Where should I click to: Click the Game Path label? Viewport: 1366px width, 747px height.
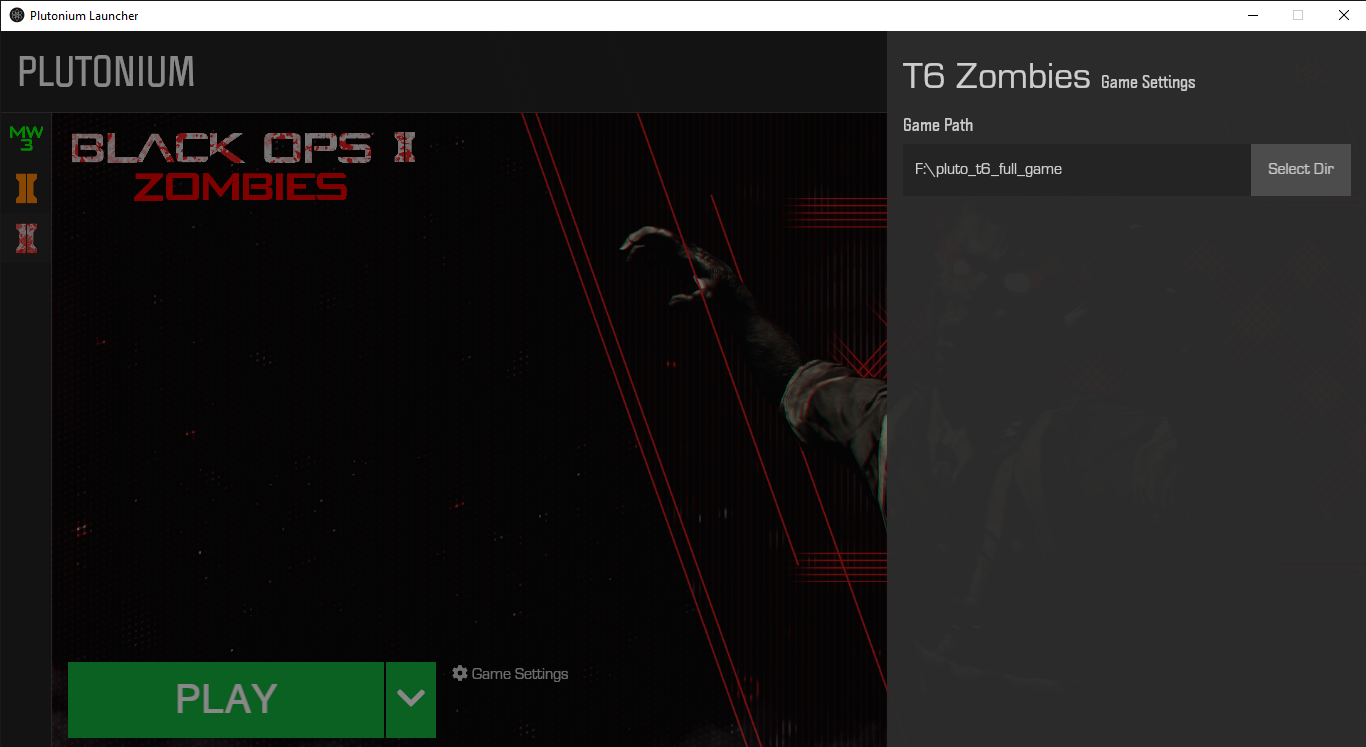[938, 125]
